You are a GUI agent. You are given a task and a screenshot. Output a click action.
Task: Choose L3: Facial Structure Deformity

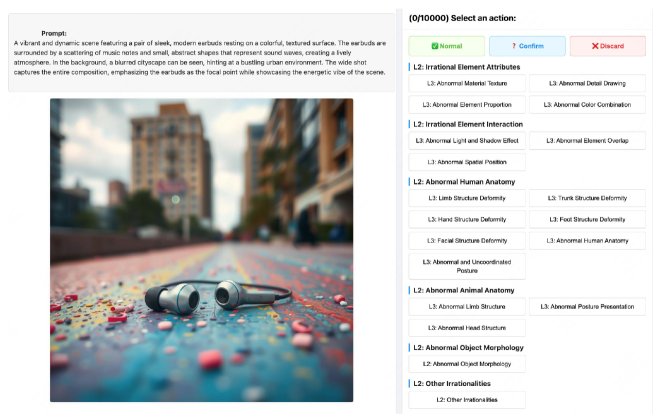pyautogui.click(x=467, y=241)
